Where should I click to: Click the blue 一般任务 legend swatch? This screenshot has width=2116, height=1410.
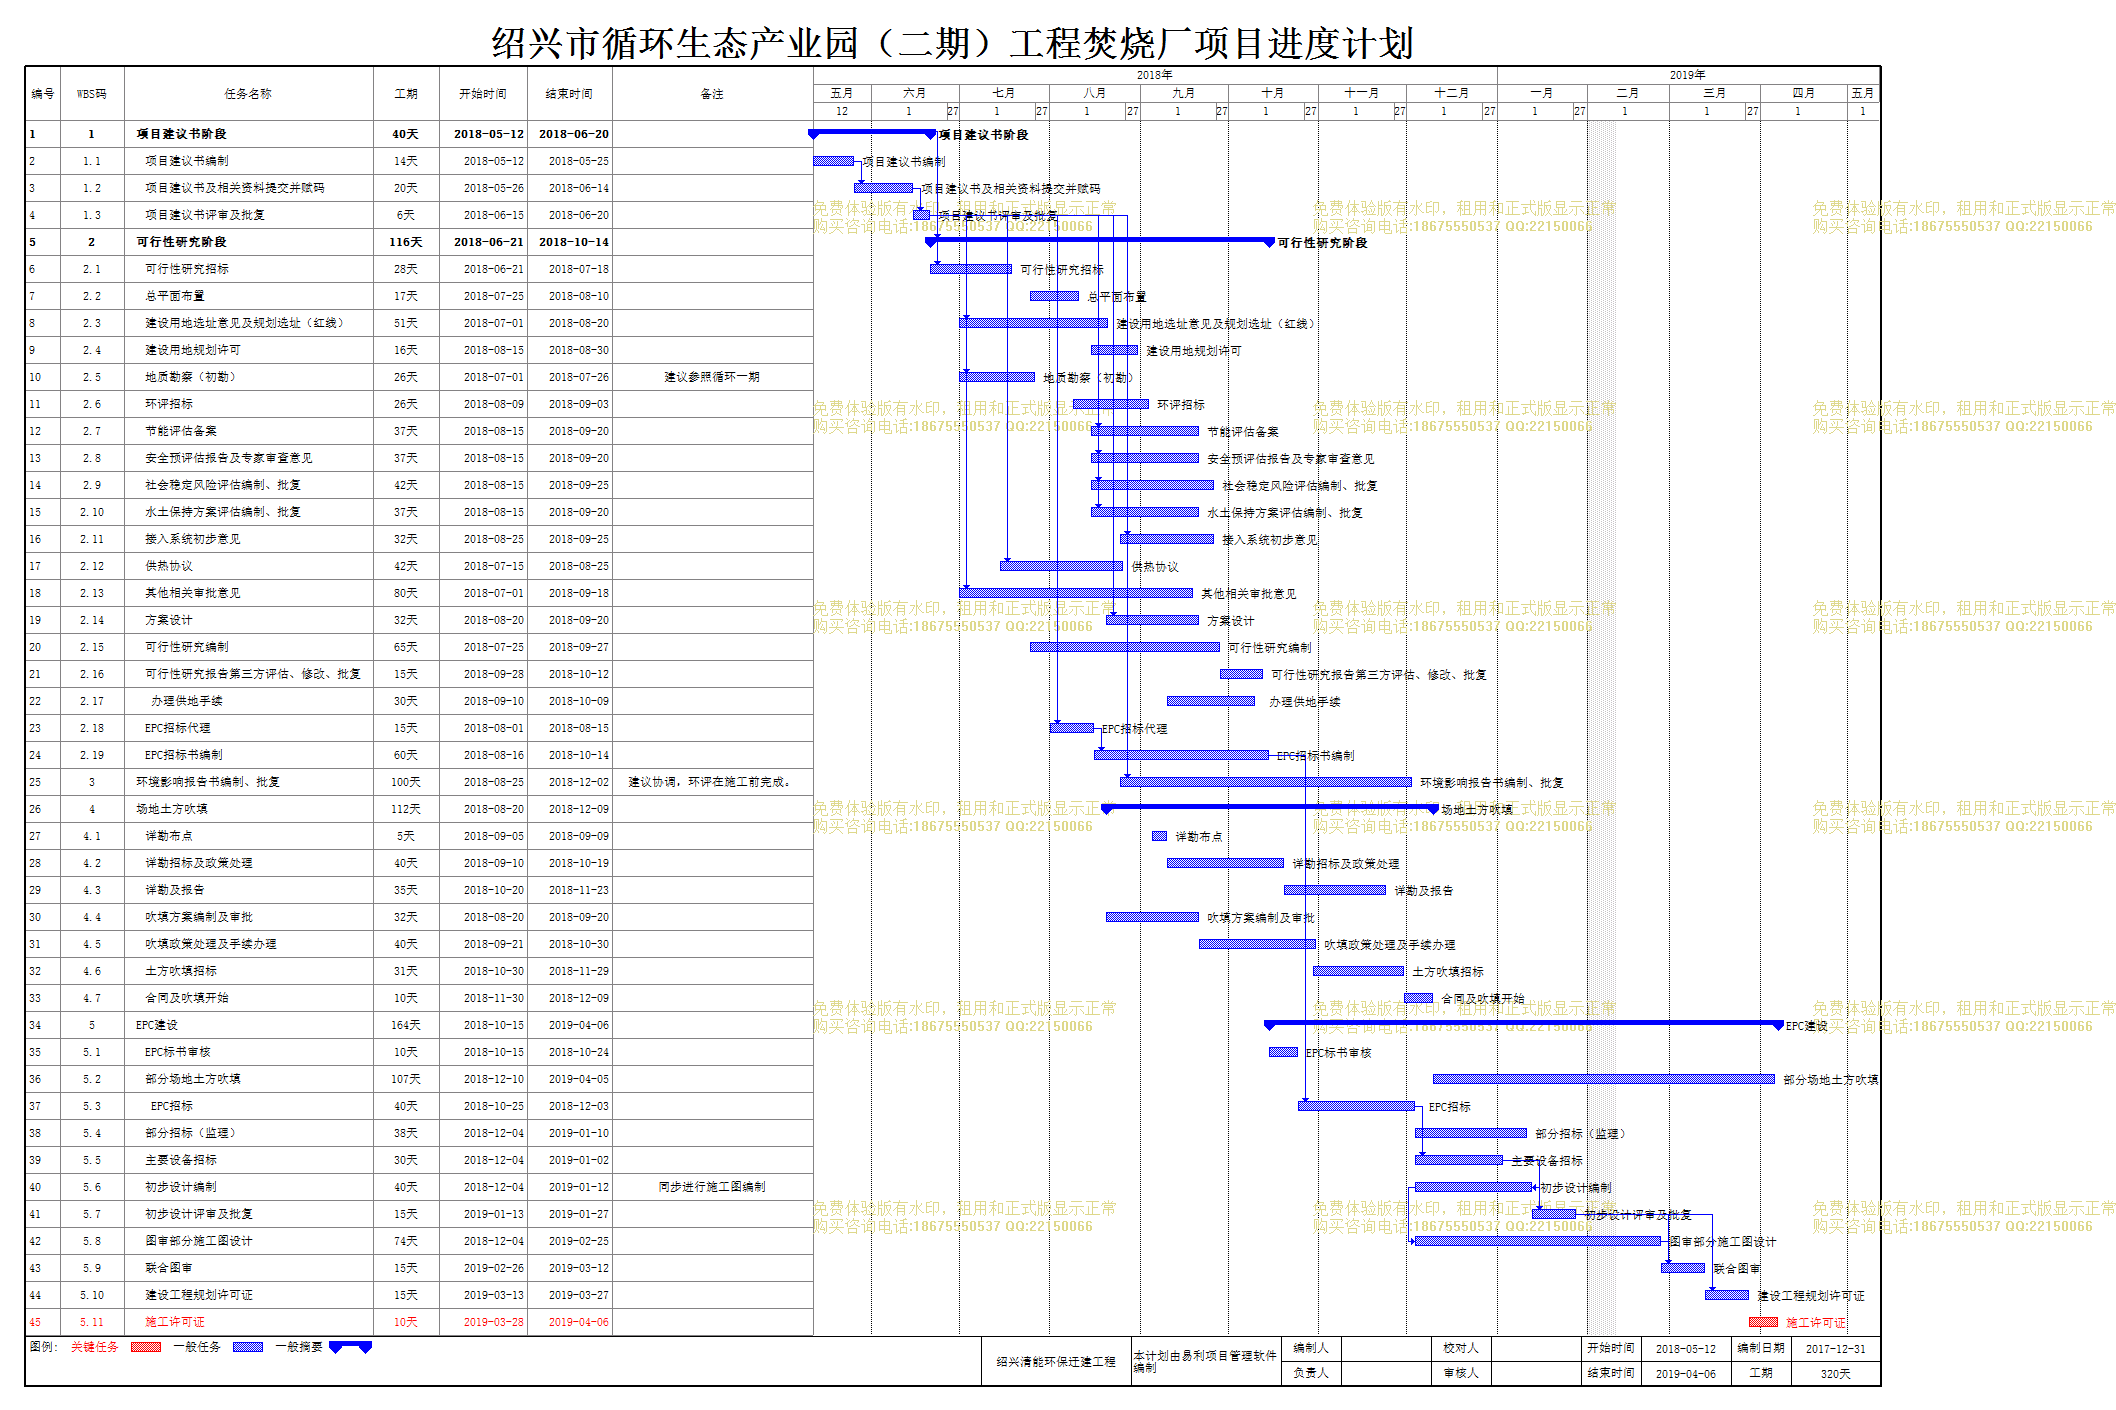pos(248,1347)
